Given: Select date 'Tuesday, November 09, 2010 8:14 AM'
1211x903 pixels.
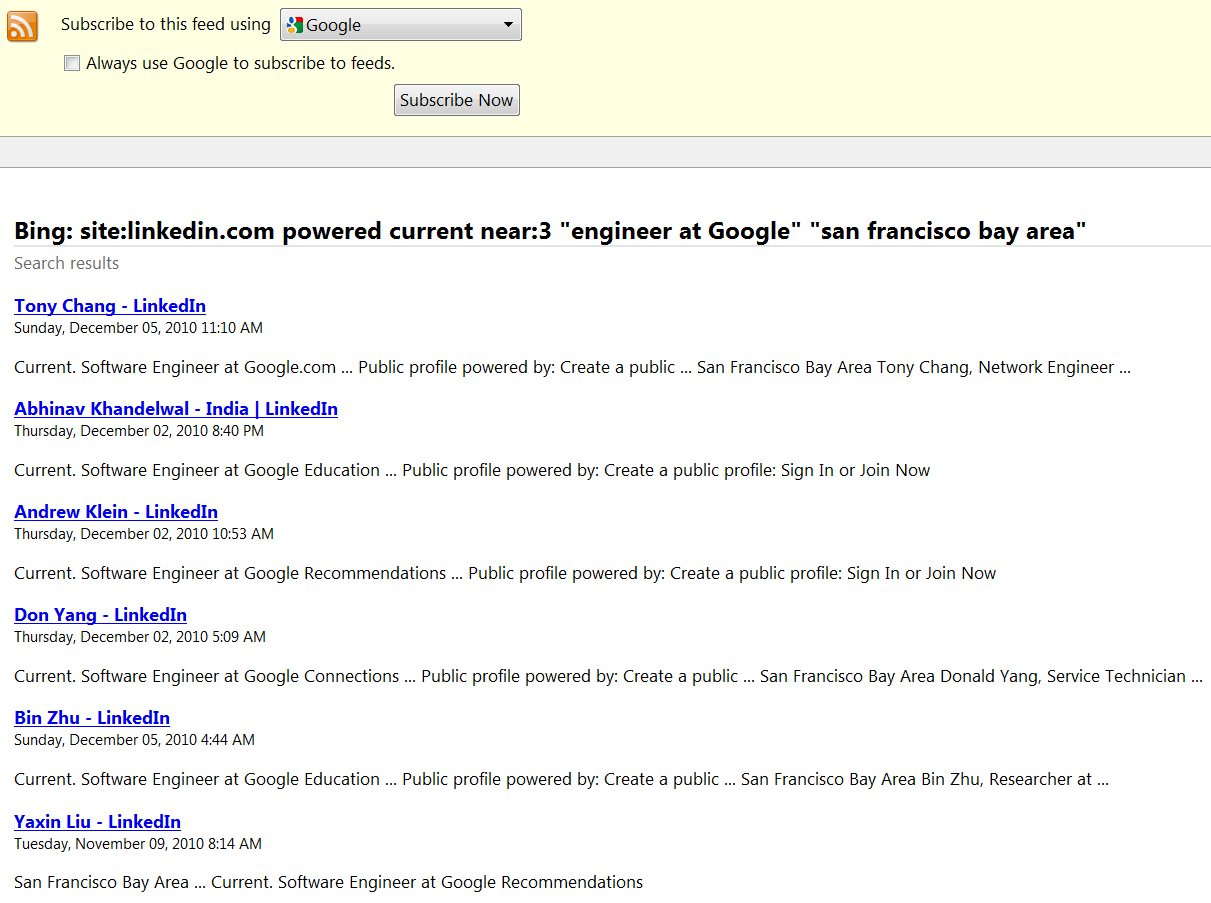Looking at the screenshot, I should pos(138,844).
